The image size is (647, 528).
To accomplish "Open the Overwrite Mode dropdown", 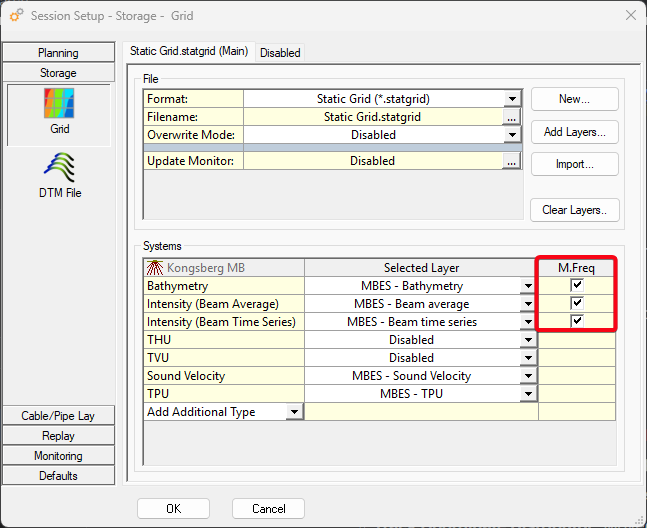I will [512, 135].
